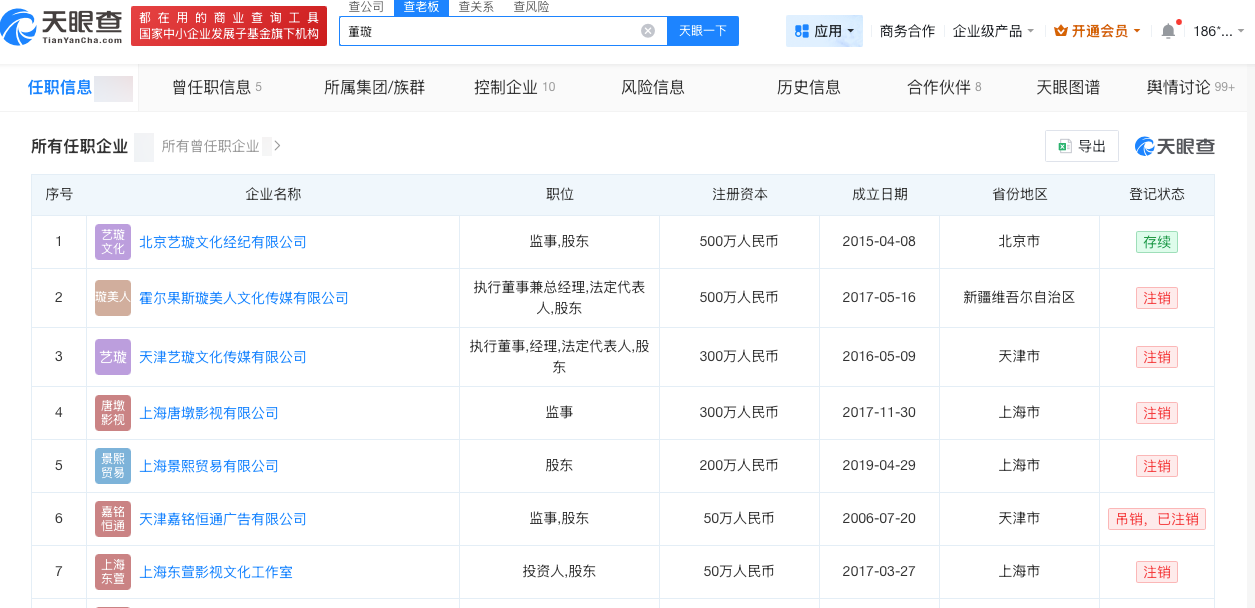Click inside the search input showing 董璇
Viewport: 1255px width, 608px height.
tap(500, 31)
